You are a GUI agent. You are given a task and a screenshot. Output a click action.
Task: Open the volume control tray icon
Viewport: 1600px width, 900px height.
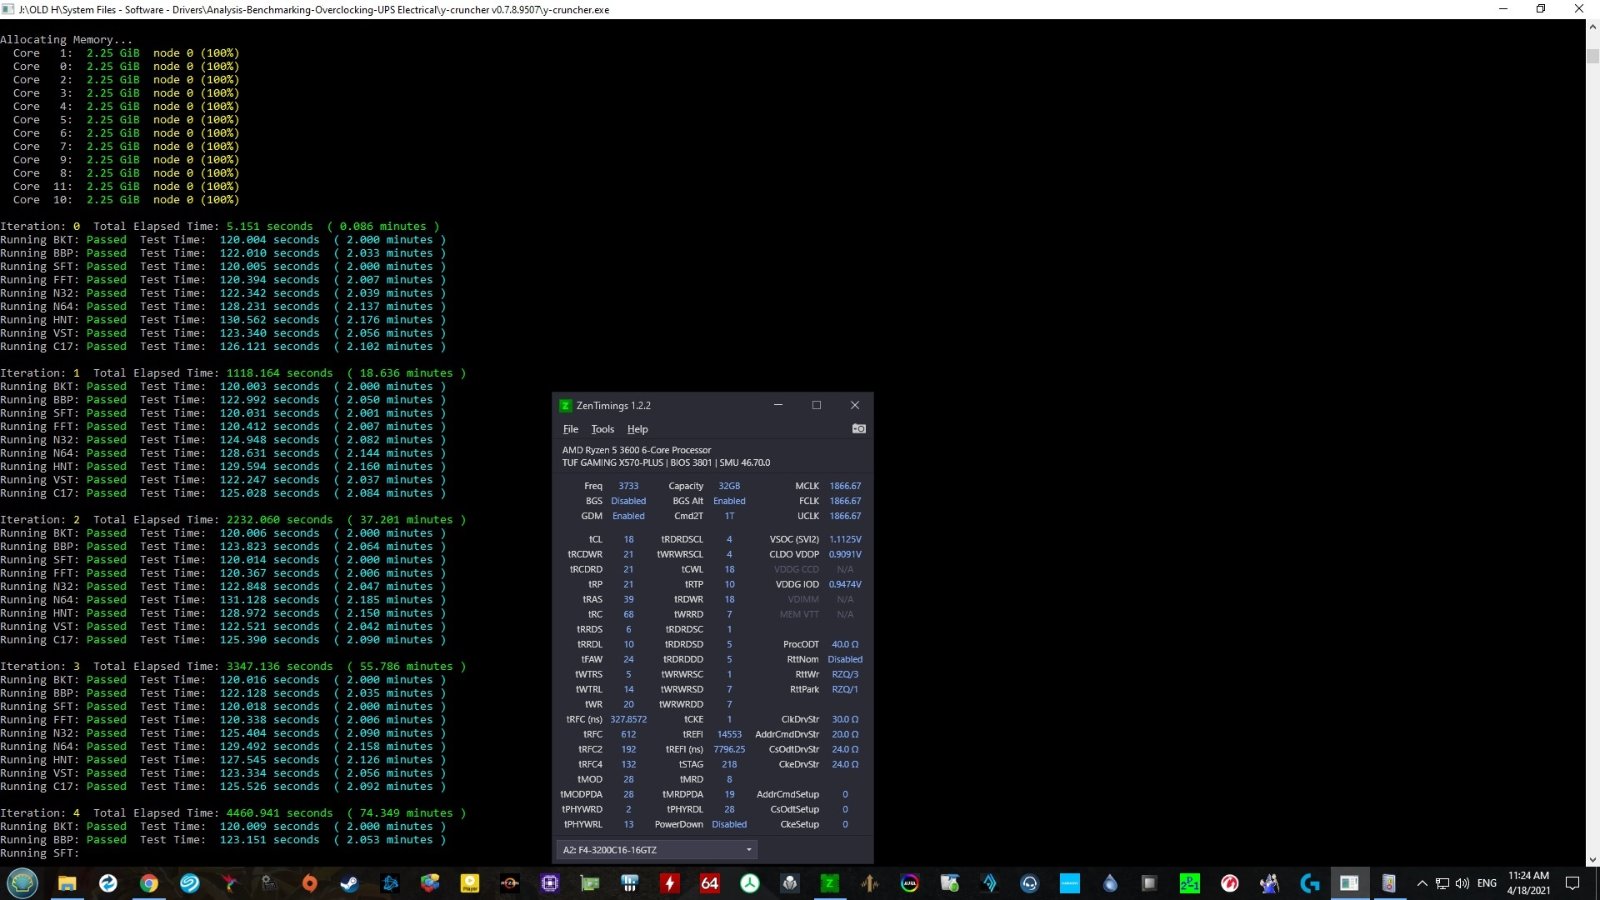click(x=1462, y=883)
